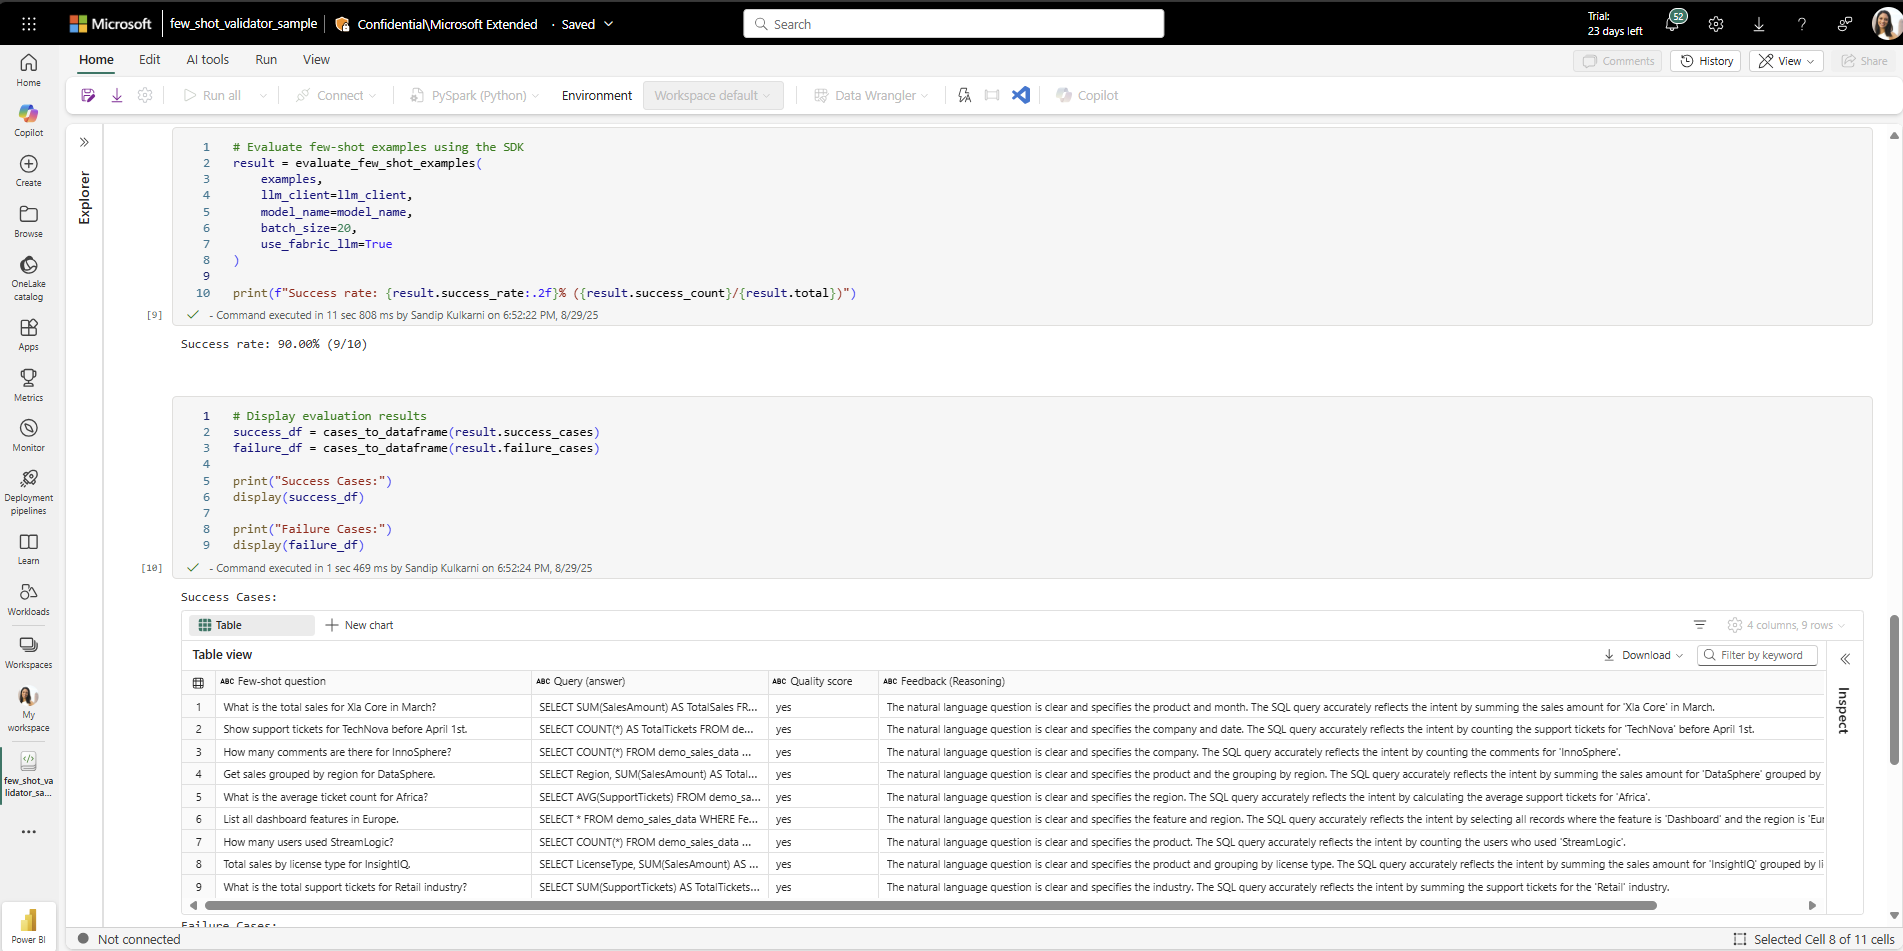Click the History button
The image size is (1903, 951).
pos(1706,61)
